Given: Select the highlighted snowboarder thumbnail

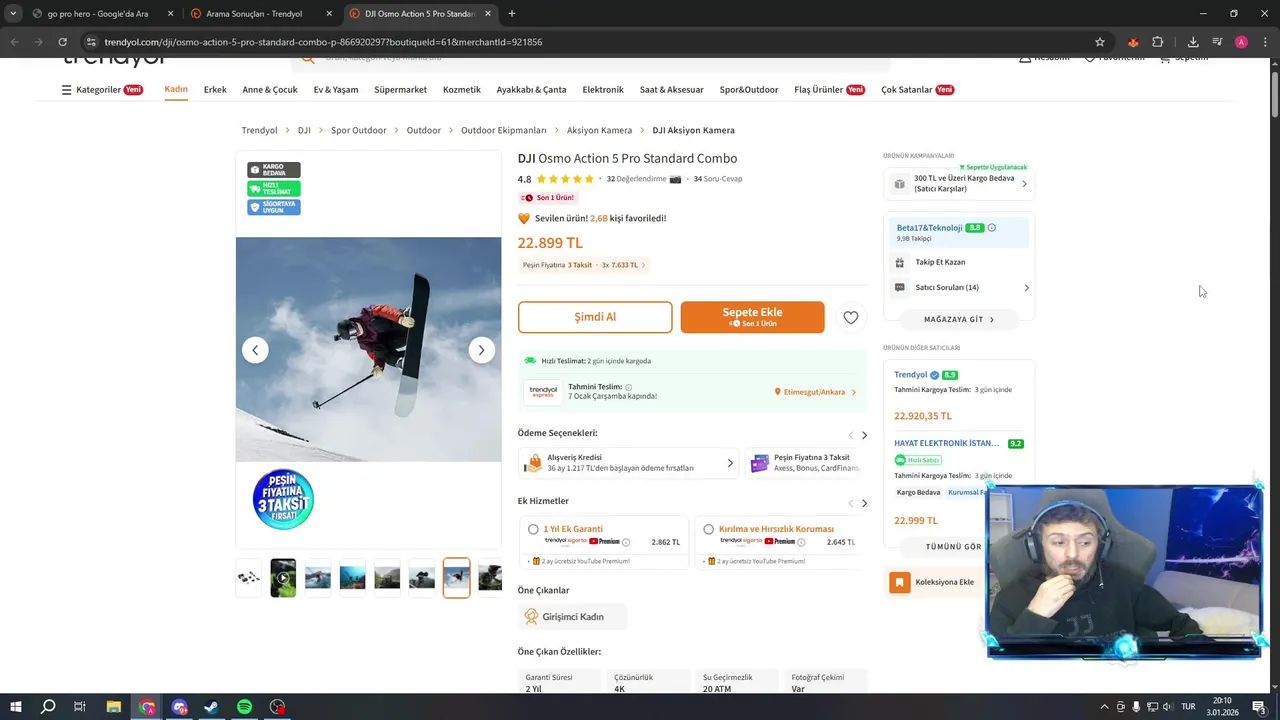Looking at the screenshot, I should [x=456, y=578].
